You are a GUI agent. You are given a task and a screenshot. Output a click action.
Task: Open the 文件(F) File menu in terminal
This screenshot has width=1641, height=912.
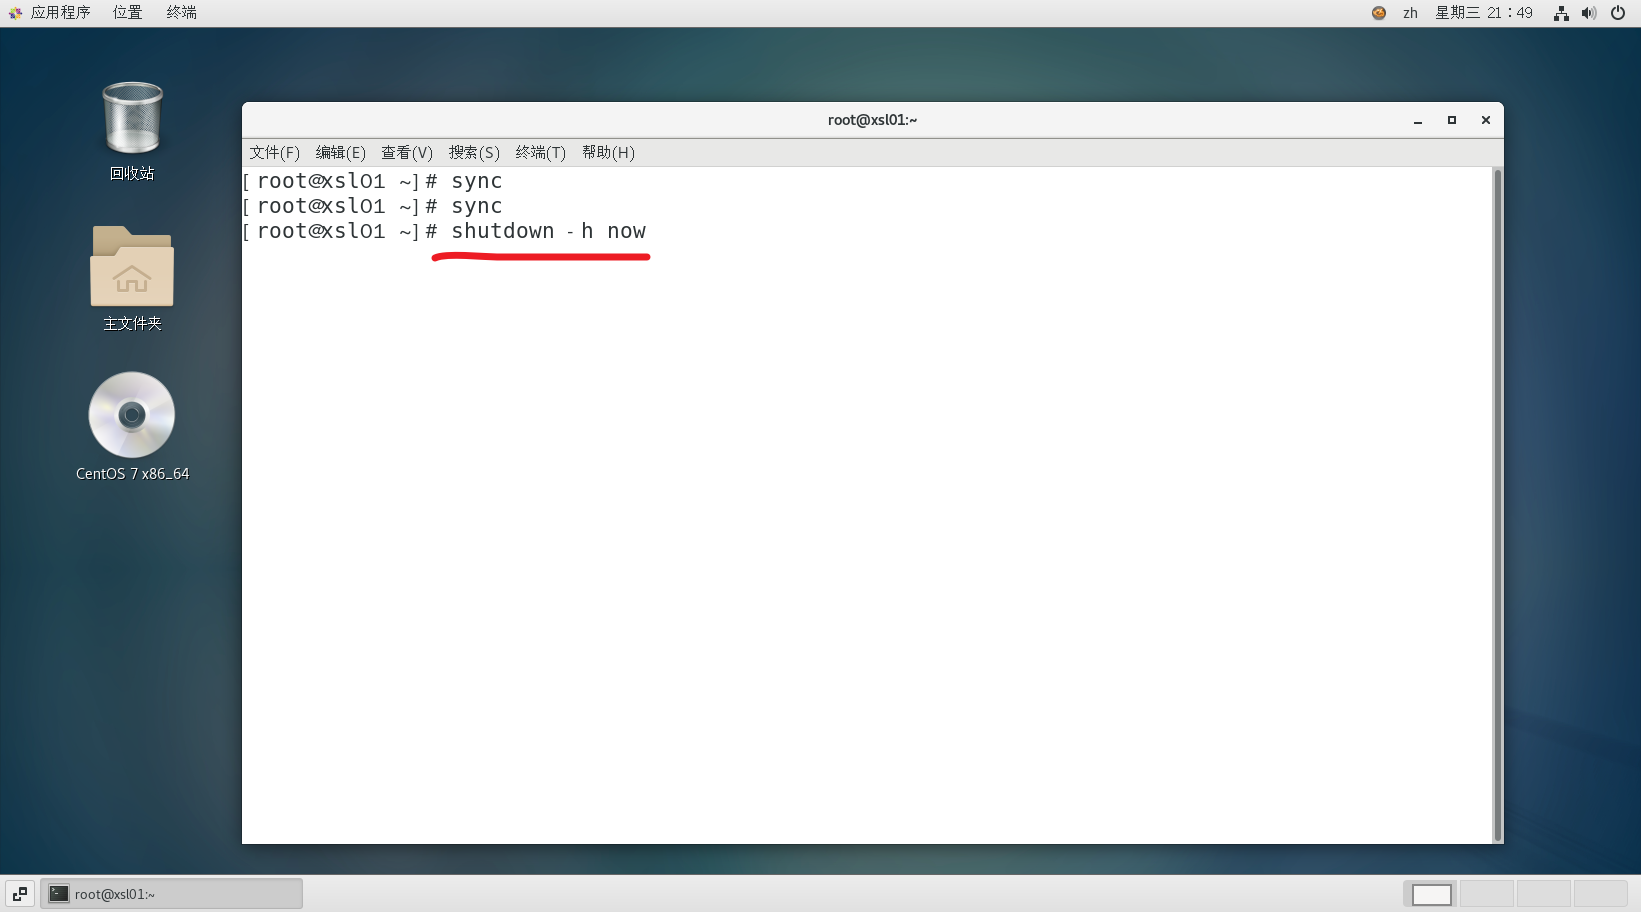(274, 153)
